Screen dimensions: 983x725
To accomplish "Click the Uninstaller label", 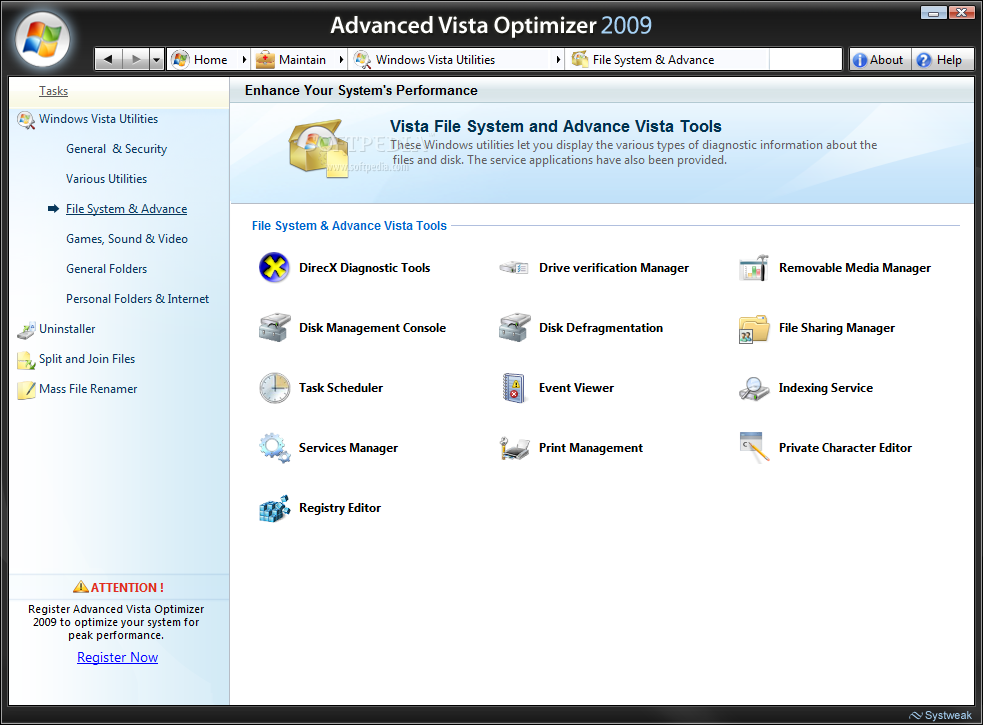I will pyautogui.click(x=67, y=329).
